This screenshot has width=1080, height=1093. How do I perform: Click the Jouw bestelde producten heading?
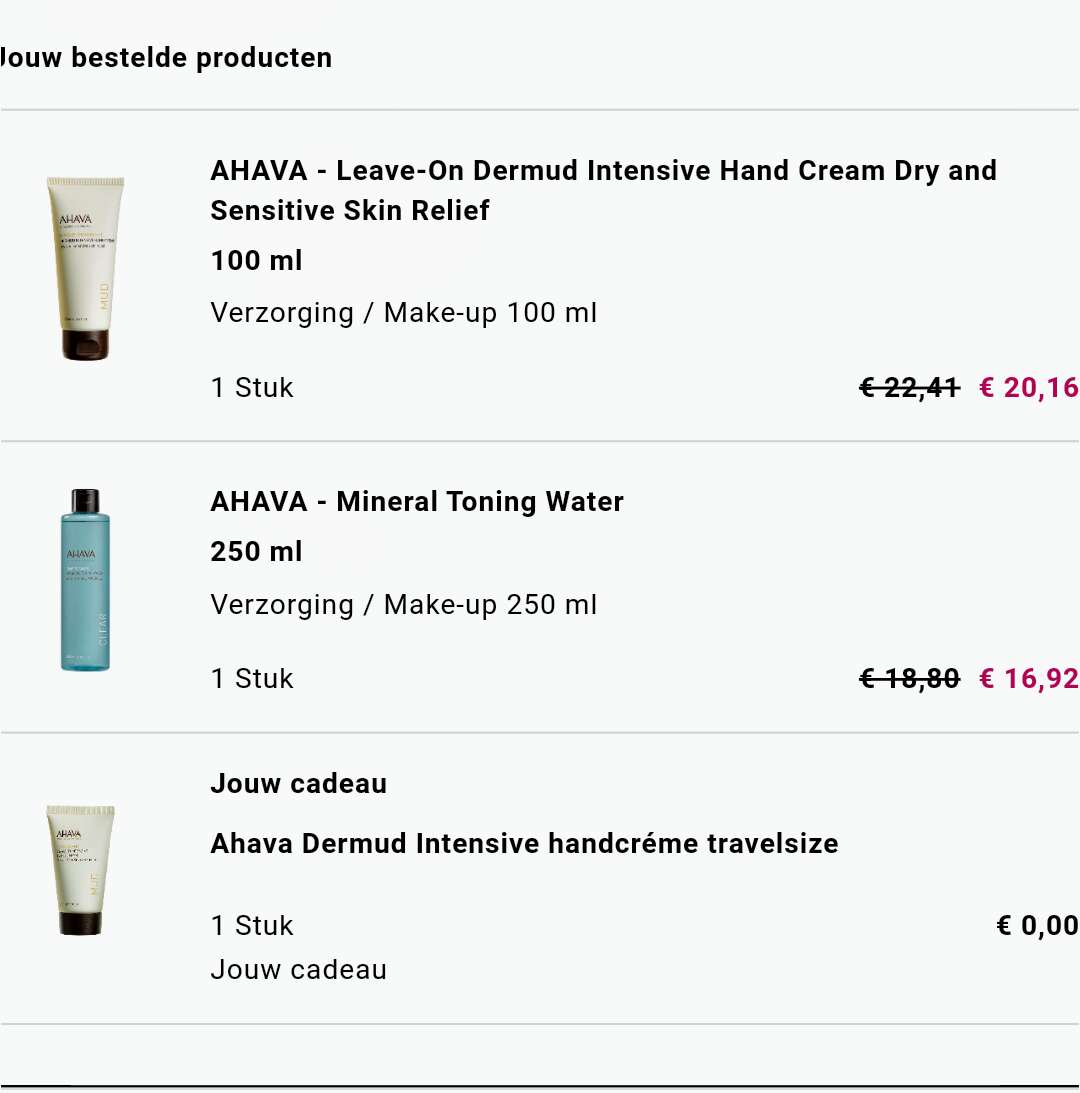(165, 57)
